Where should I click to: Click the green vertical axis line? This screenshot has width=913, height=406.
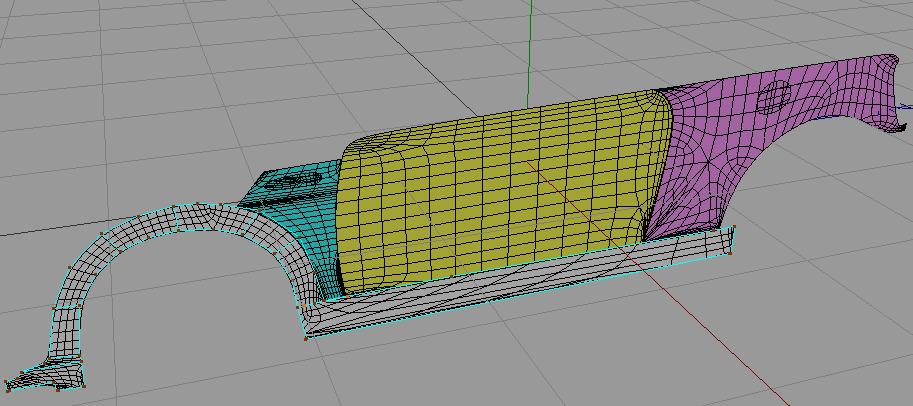(x=529, y=54)
